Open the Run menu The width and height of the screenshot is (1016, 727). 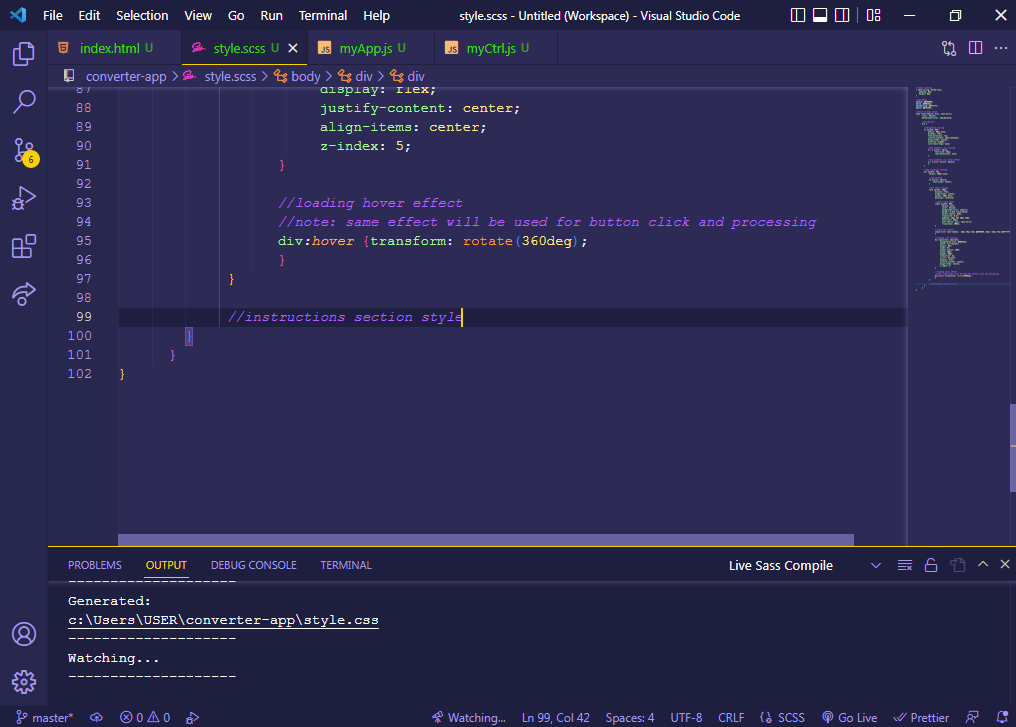[x=271, y=15]
